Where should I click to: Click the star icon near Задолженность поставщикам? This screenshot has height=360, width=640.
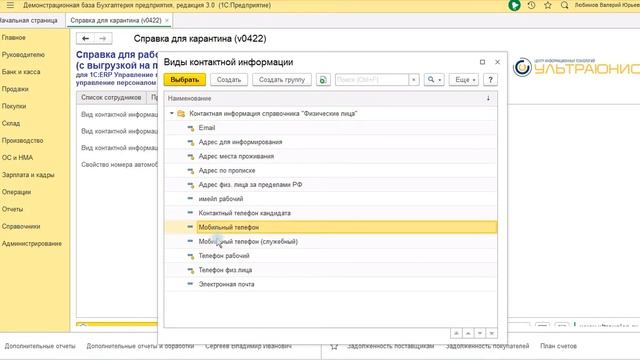[334, 346]
